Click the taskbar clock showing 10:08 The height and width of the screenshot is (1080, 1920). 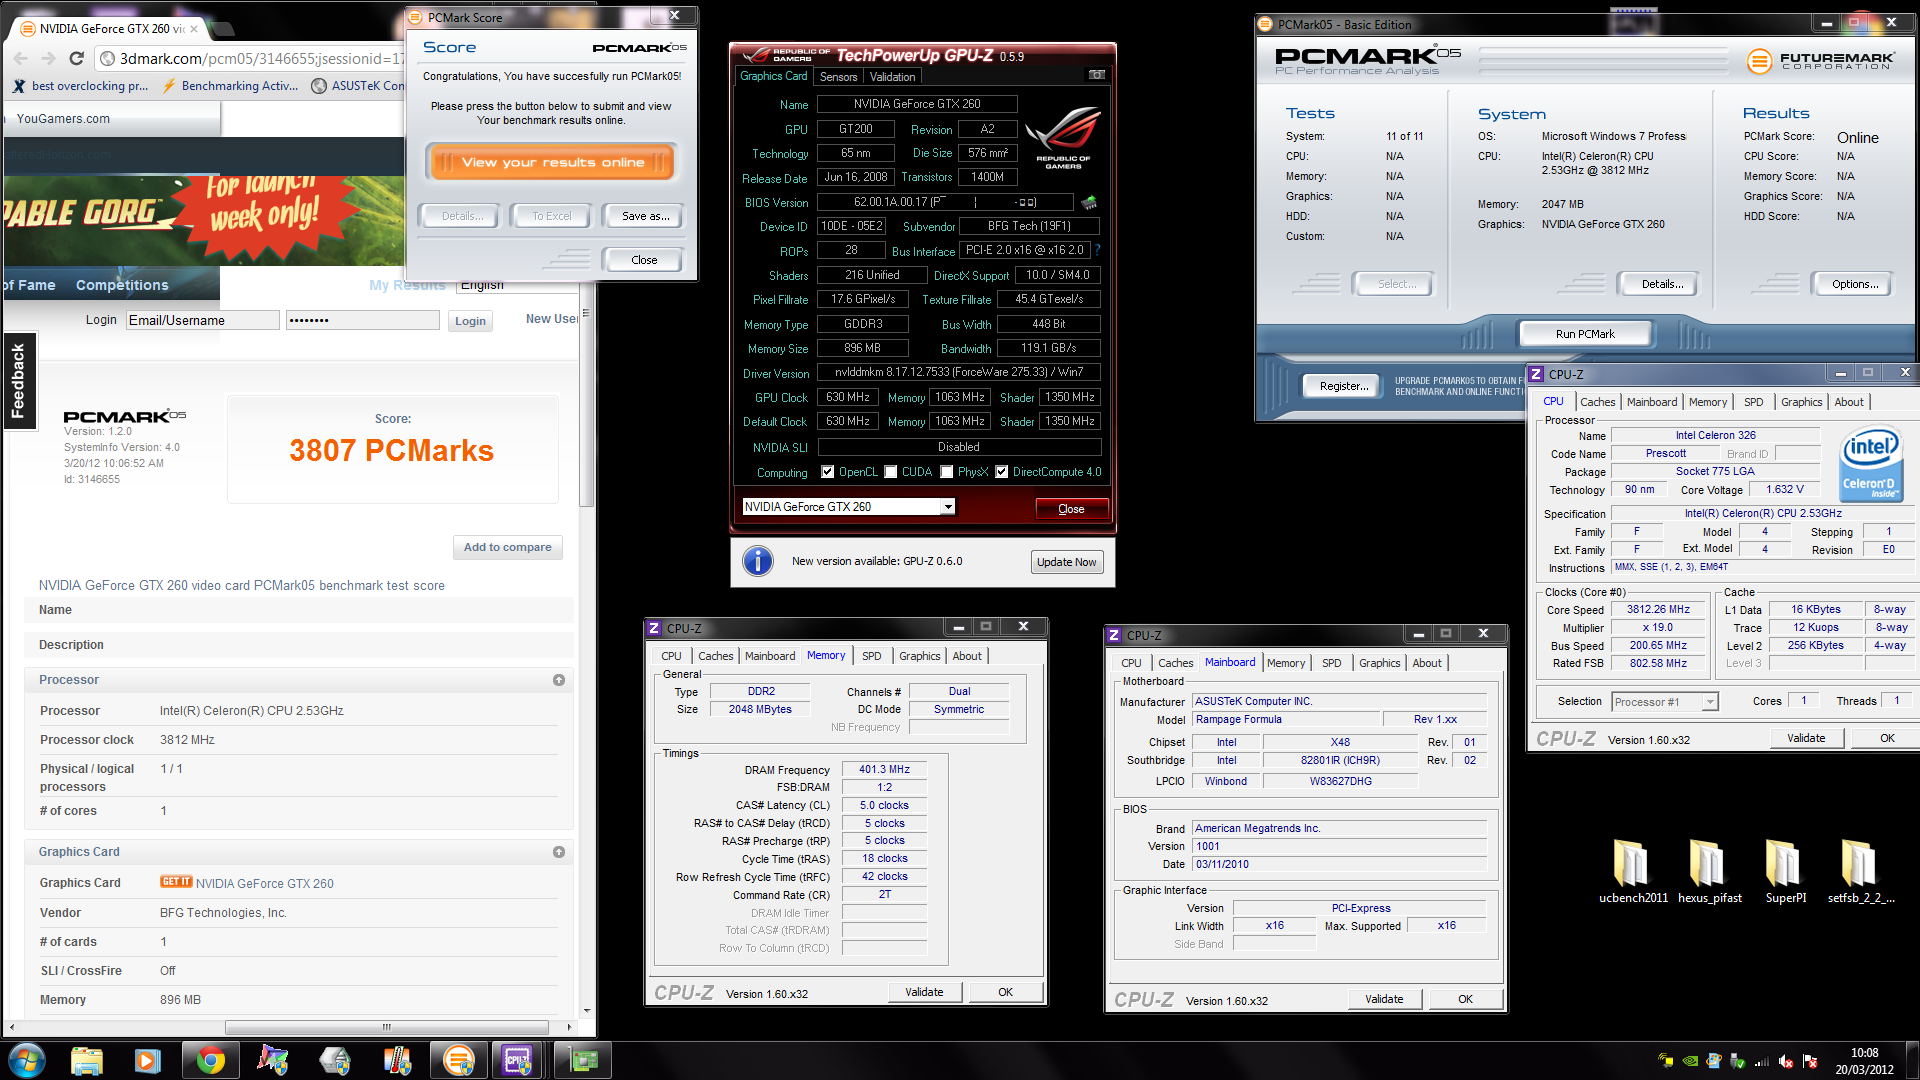1864,1061
